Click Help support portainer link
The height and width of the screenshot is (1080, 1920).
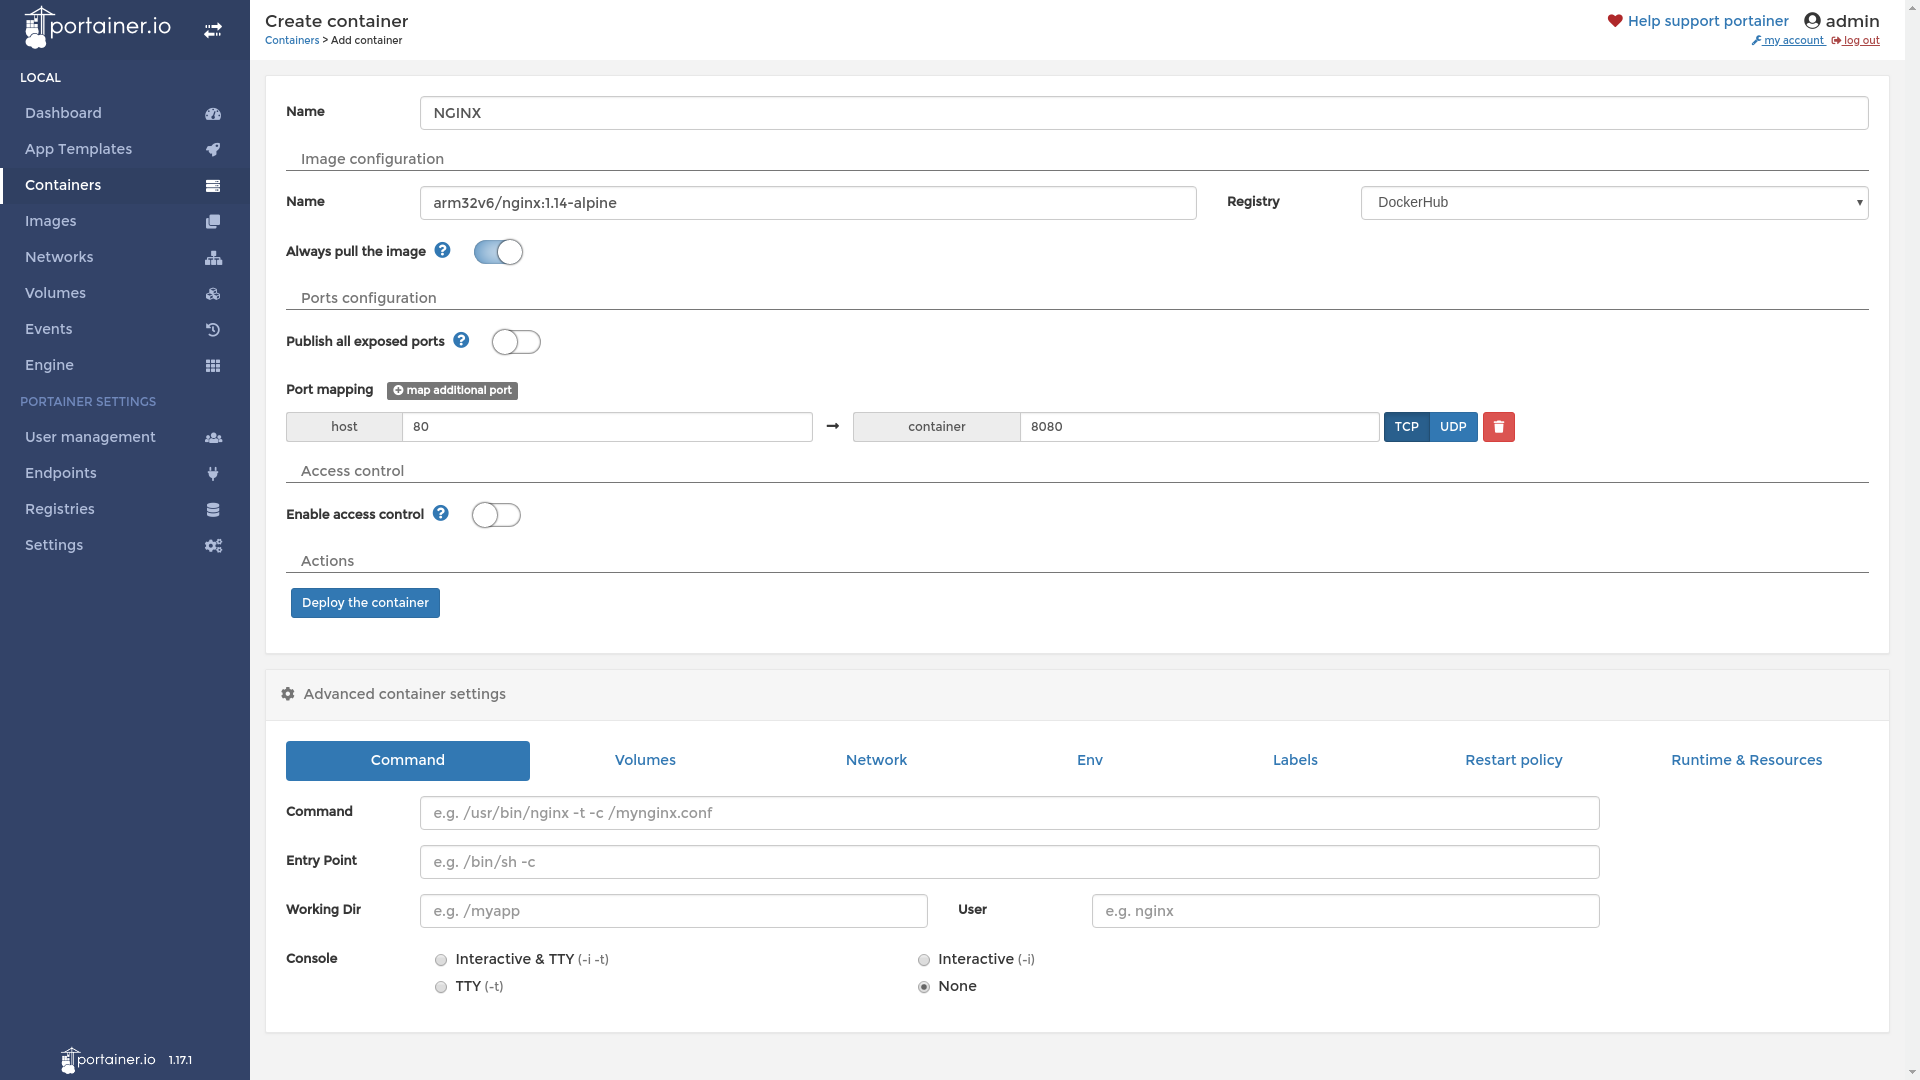click(x=1708, y=21)
